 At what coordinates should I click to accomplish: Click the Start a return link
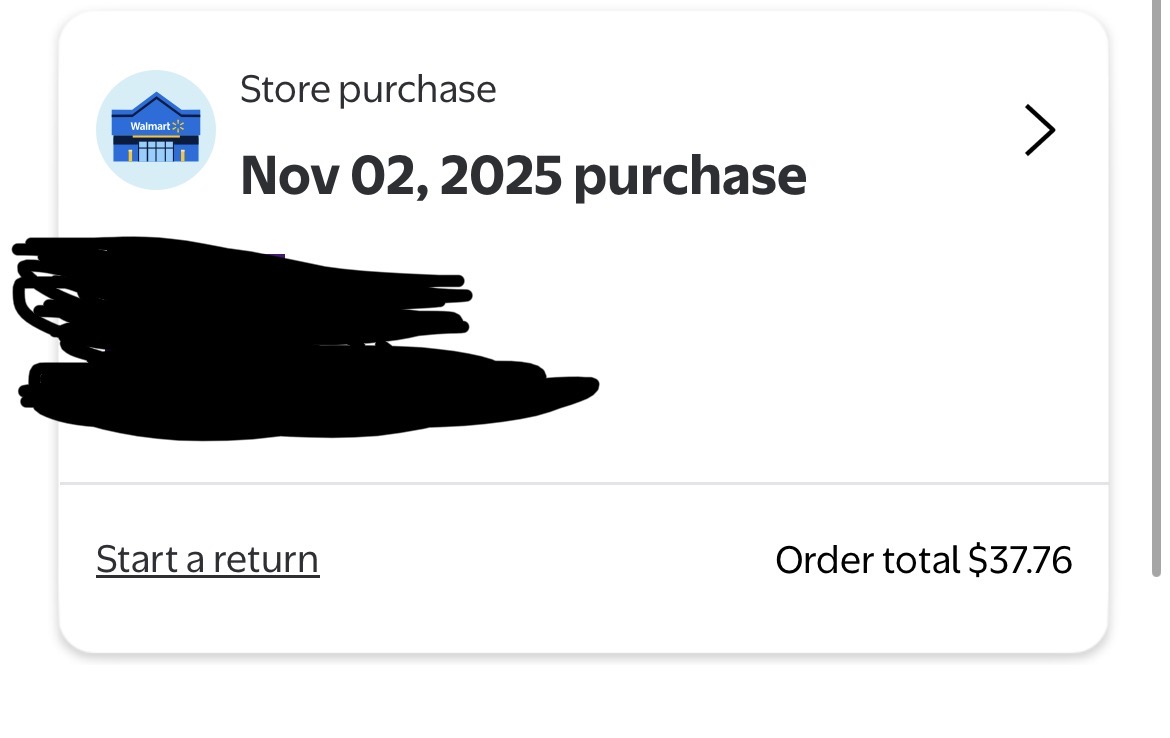pyautogui.click(x=207, y=559)
